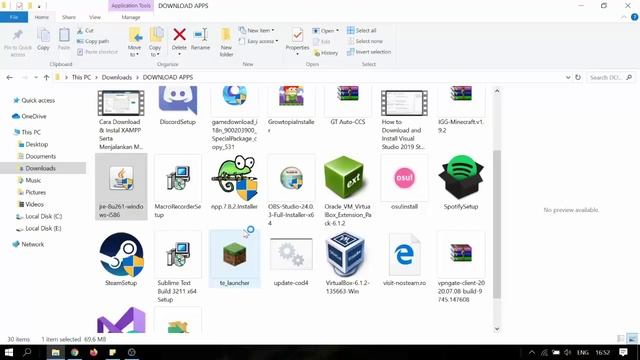This screenshot has height=360, width=640.
Task: Select the GT Auto-CCS archive
Action: pos(347,95)
